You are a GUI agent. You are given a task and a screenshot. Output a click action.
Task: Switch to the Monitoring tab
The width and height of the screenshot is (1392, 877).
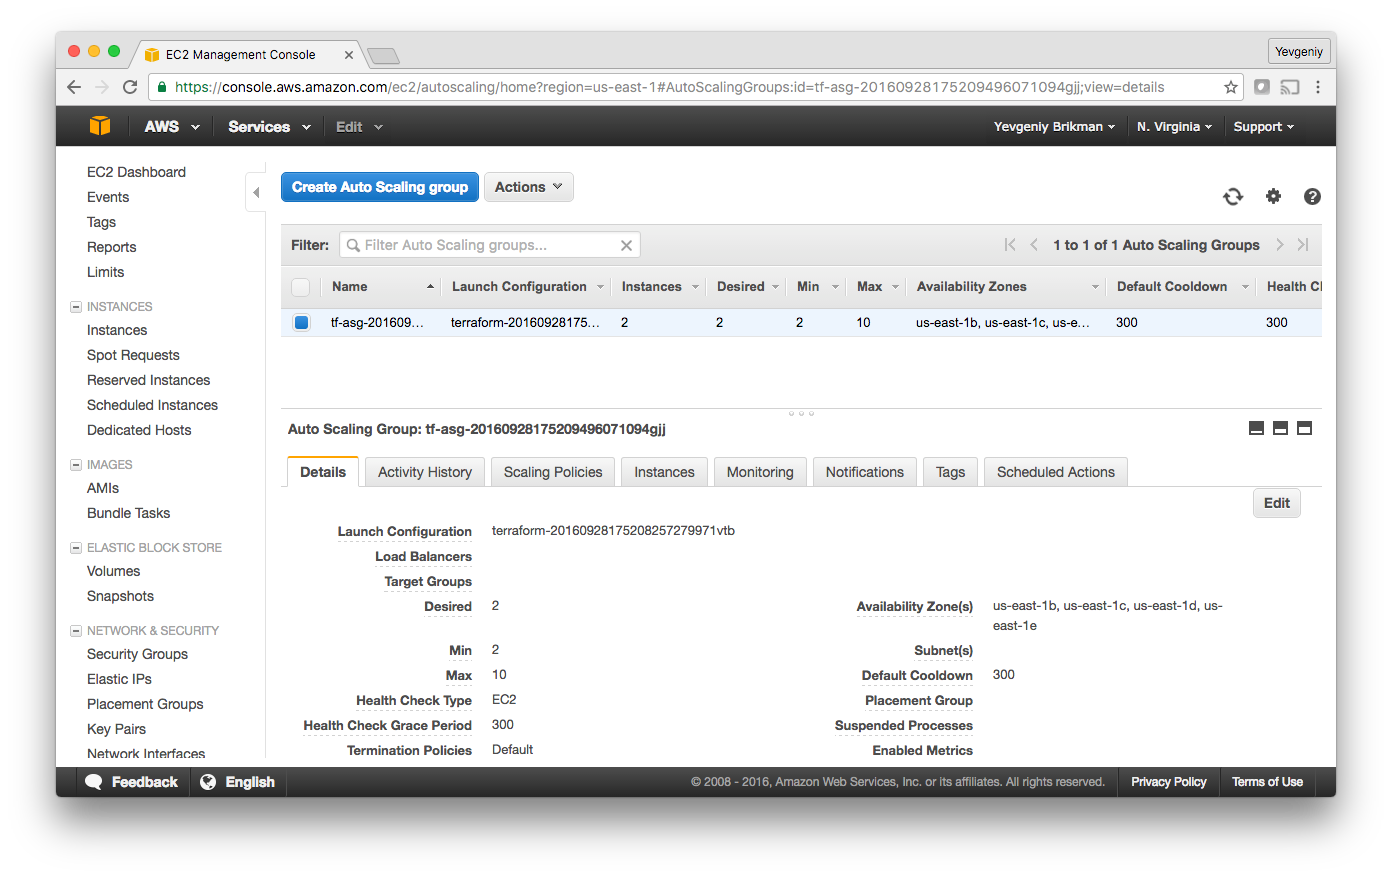coord(760,472)
